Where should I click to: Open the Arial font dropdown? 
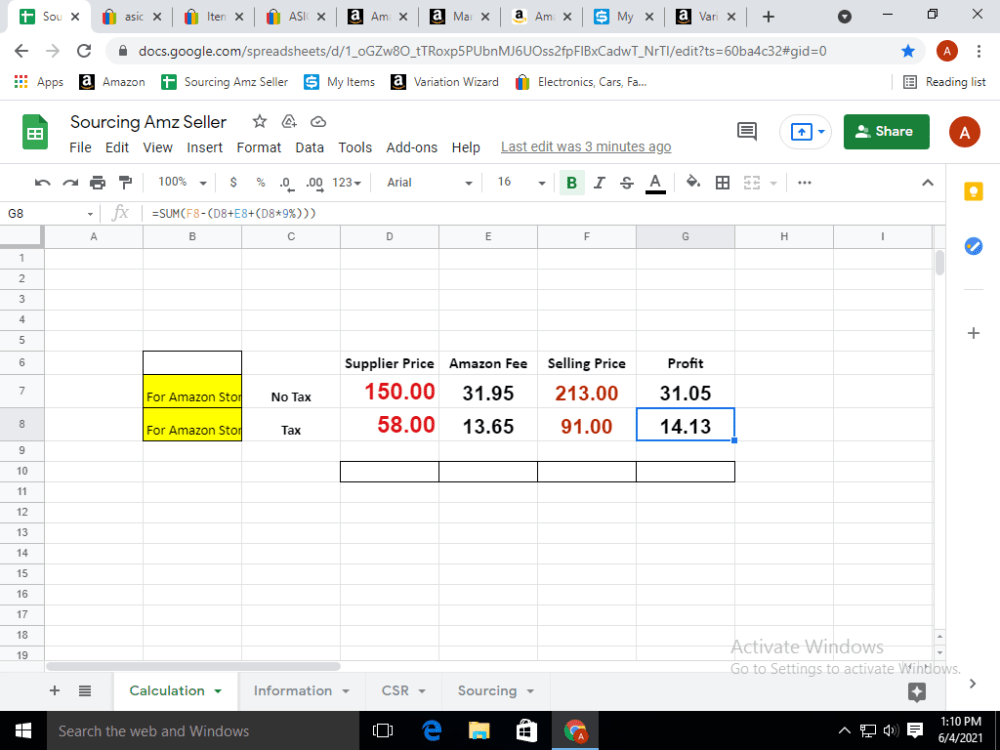pyautogui.click(x=429, y=183)
